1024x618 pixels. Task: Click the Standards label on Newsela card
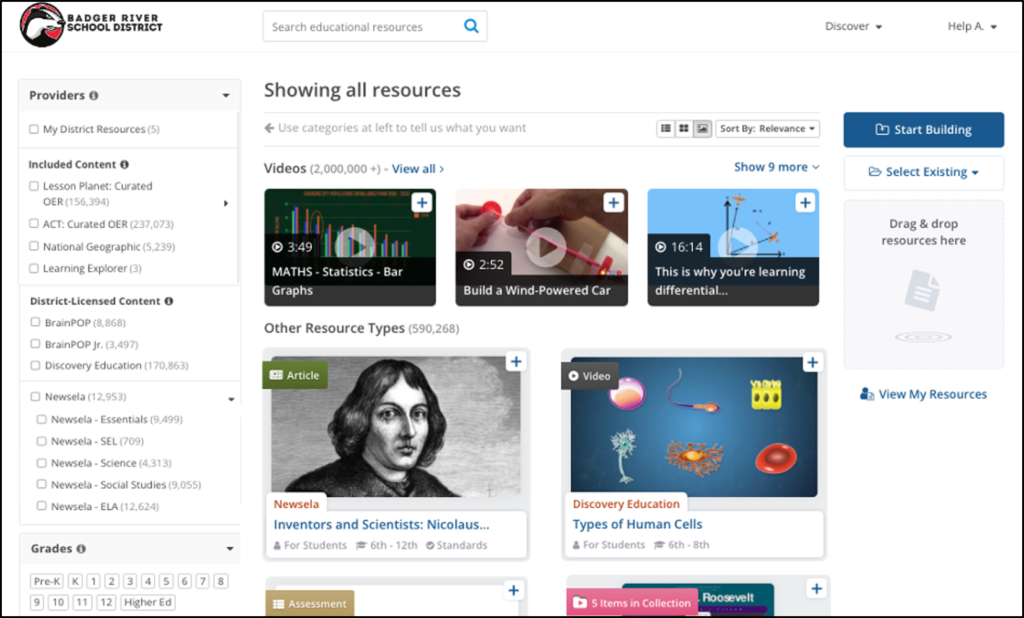click(456, 545)
